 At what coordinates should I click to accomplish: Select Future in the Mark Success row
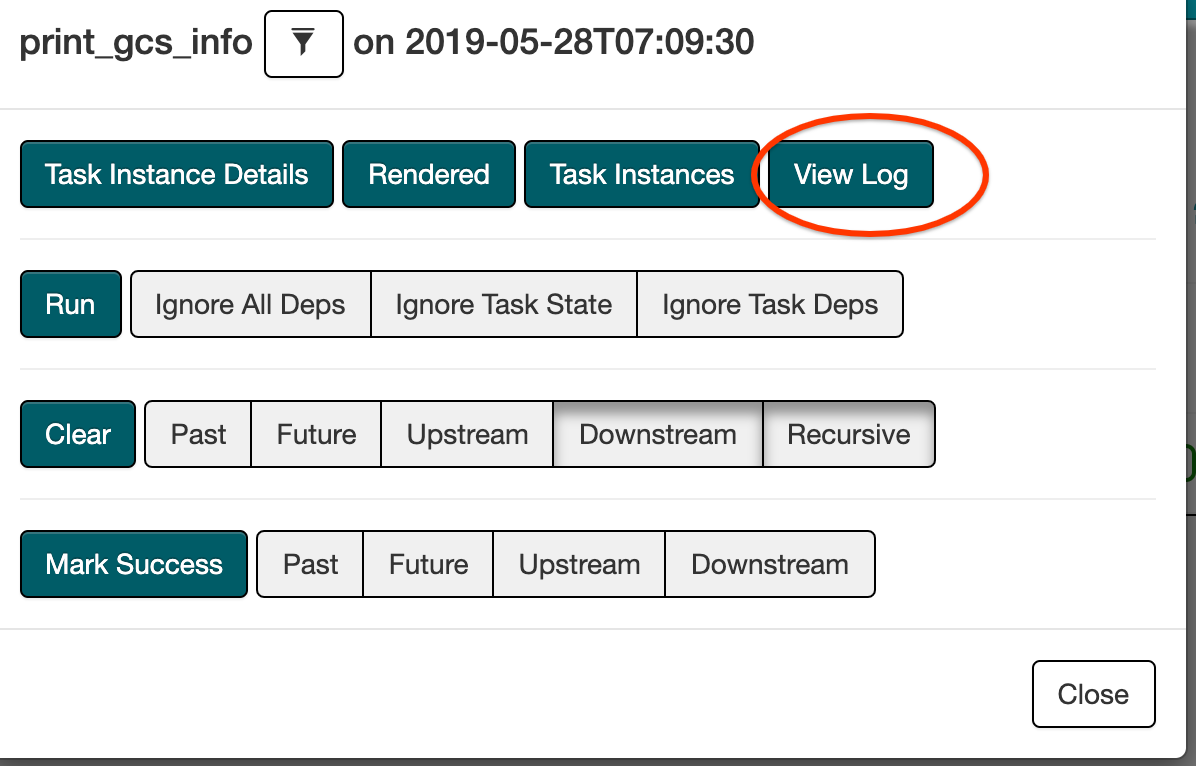[428, 564]
